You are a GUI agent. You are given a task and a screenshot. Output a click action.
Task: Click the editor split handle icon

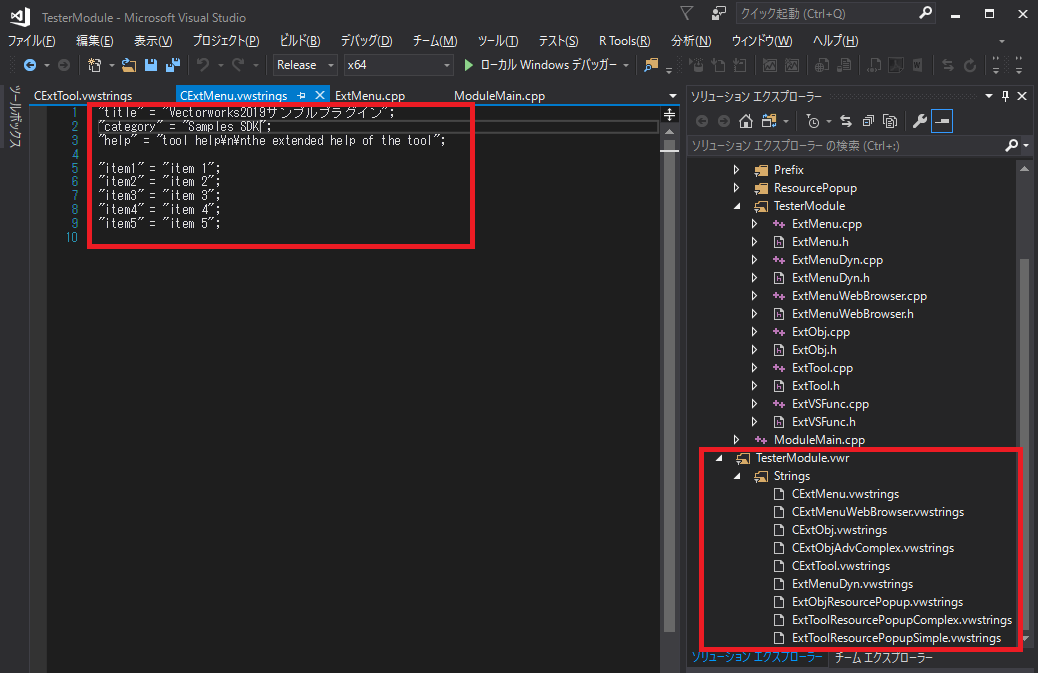coord(669,114)
